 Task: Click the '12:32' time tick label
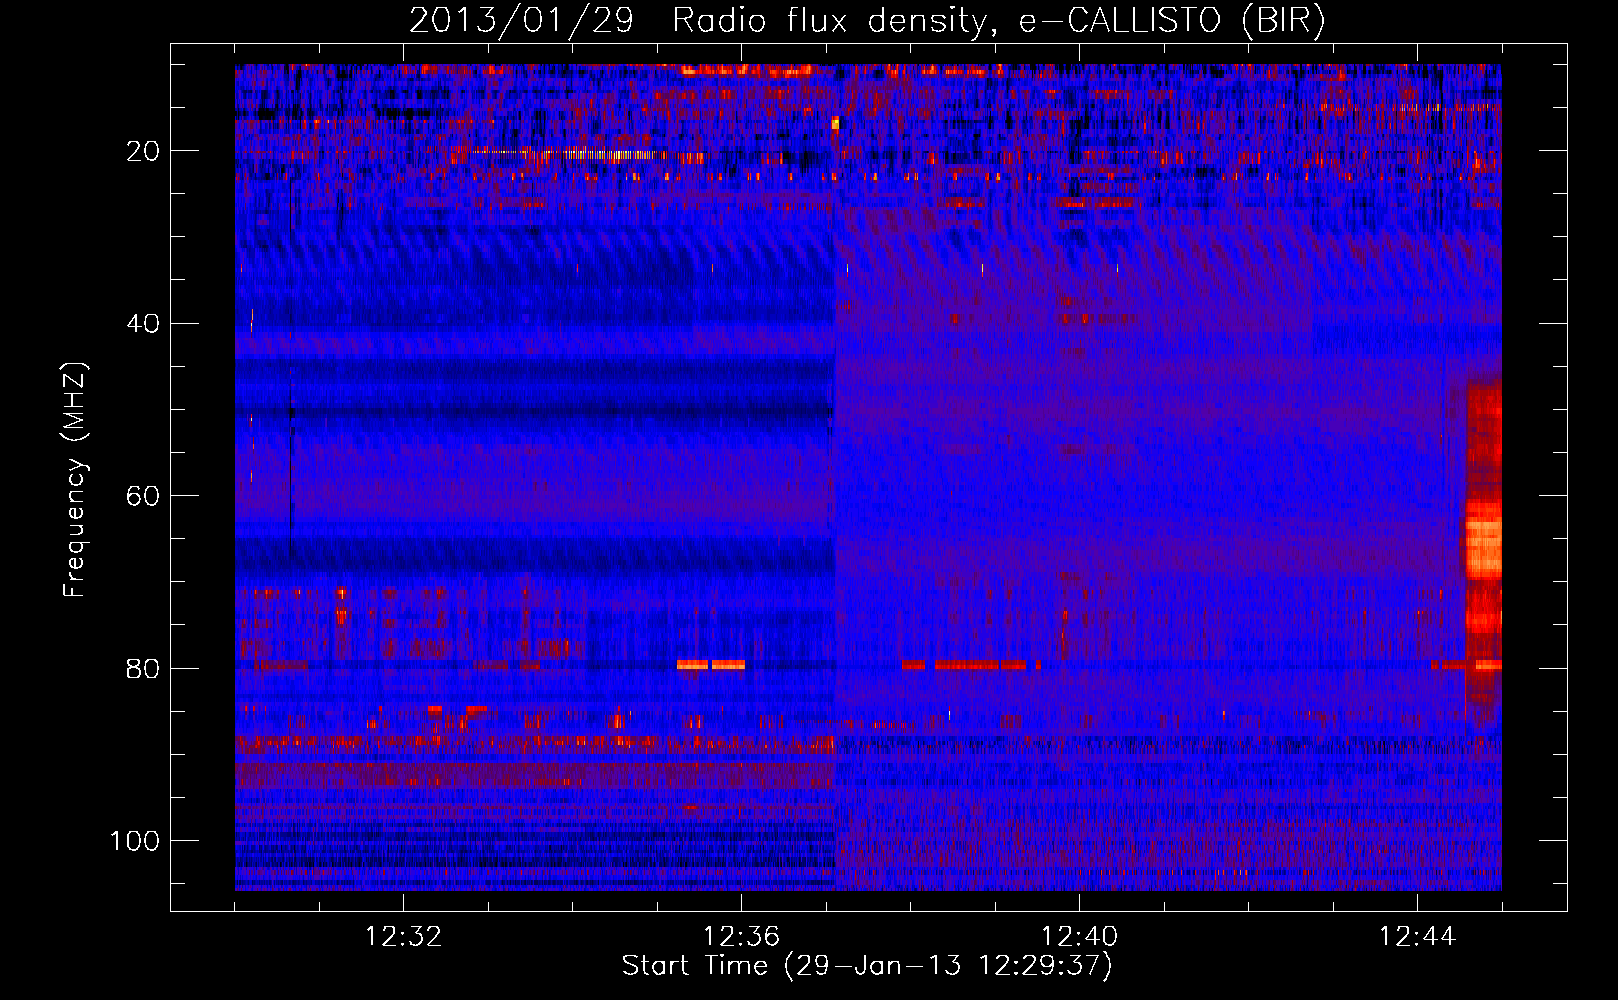coord(403,937)
